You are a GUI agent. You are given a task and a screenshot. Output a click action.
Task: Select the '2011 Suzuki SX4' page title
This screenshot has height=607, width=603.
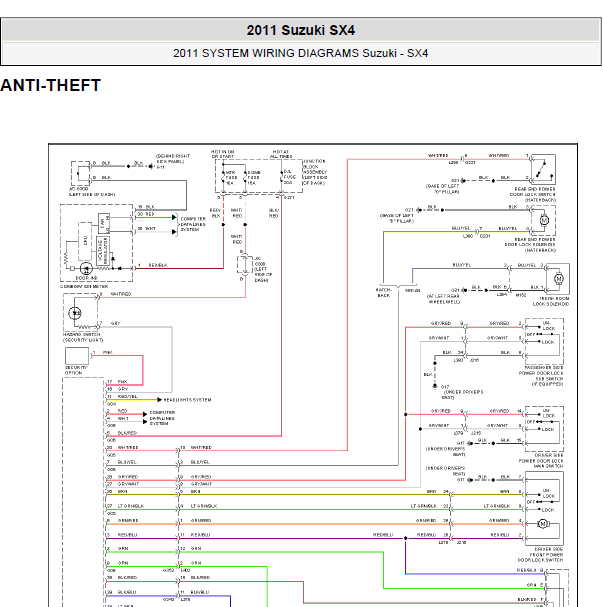click(x=301, y=30)
